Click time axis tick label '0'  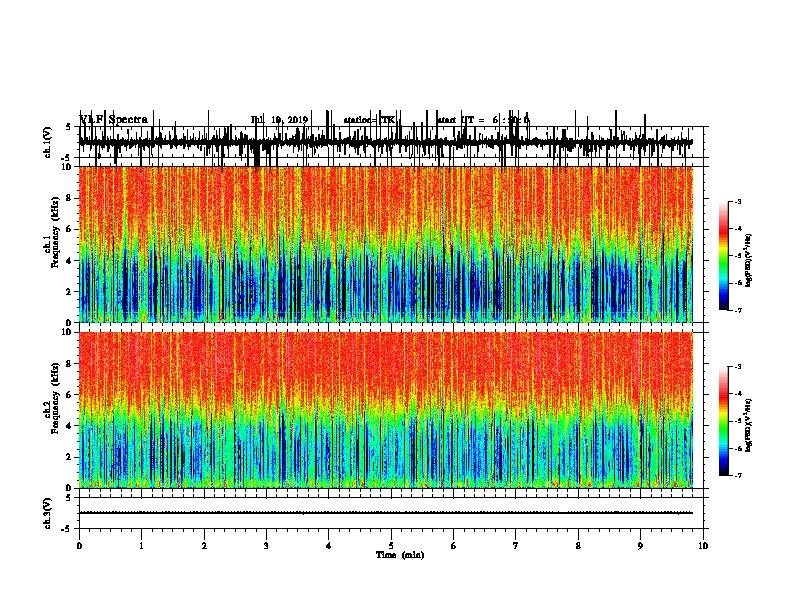tap(79, 546)
